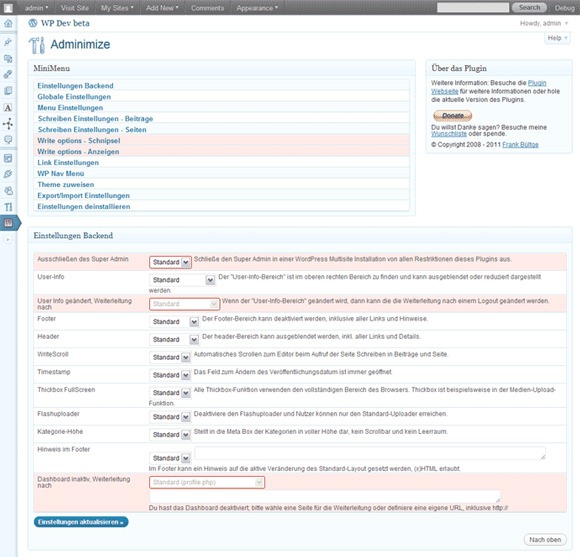
Task: Open My Sites menu in admin bar
Action: (117, 8)
